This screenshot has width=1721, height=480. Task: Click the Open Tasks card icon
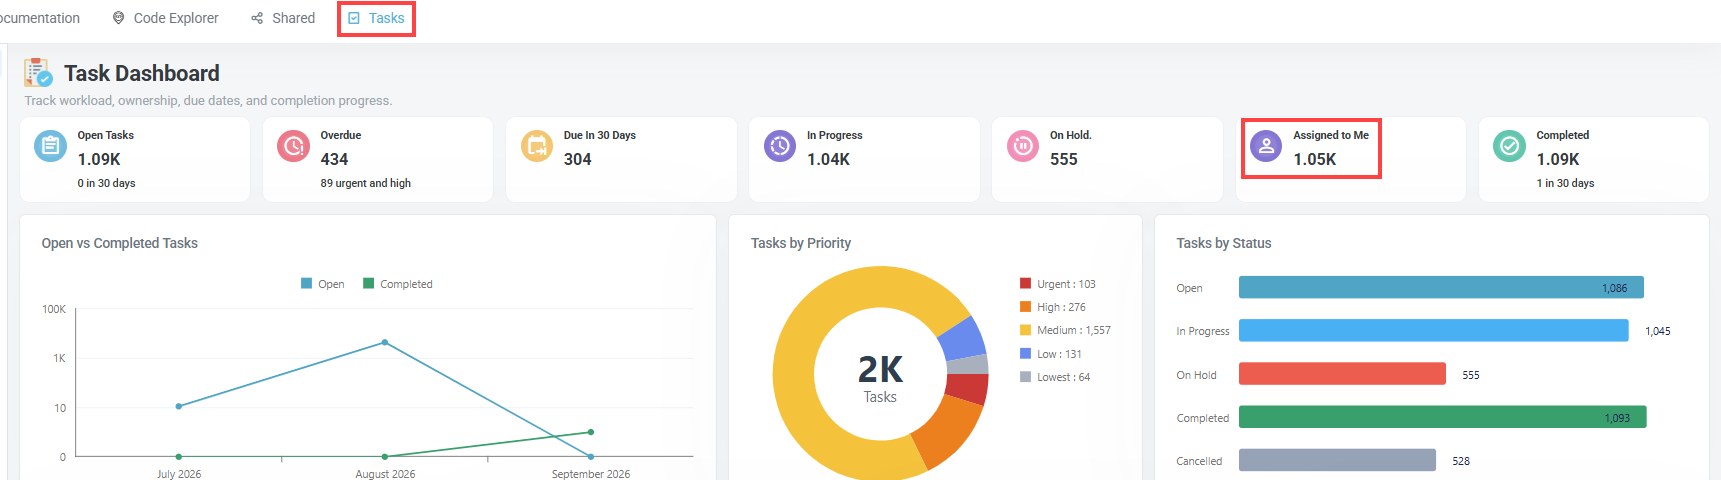pyautogui.click(x=50, y=145)
